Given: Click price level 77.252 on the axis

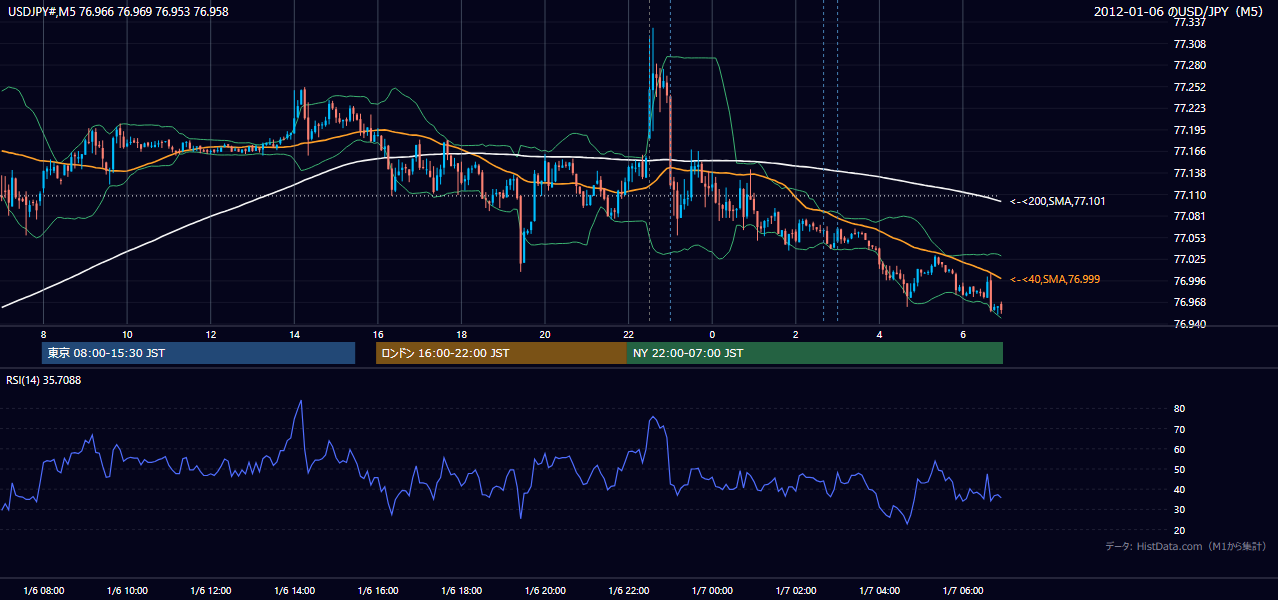Looking at the screenshot, I should [x=1189, y=87].
